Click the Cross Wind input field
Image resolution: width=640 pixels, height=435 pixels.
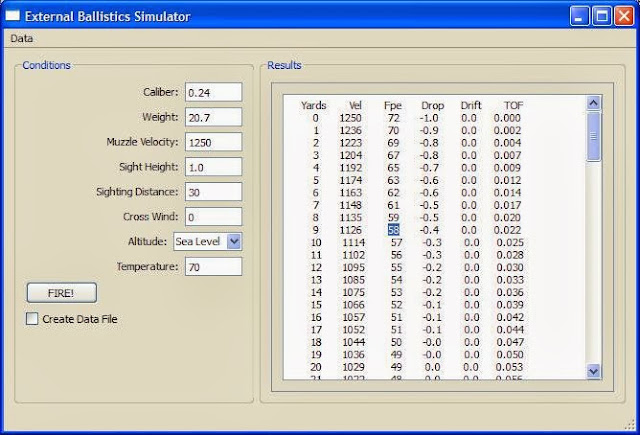[213, 217]
